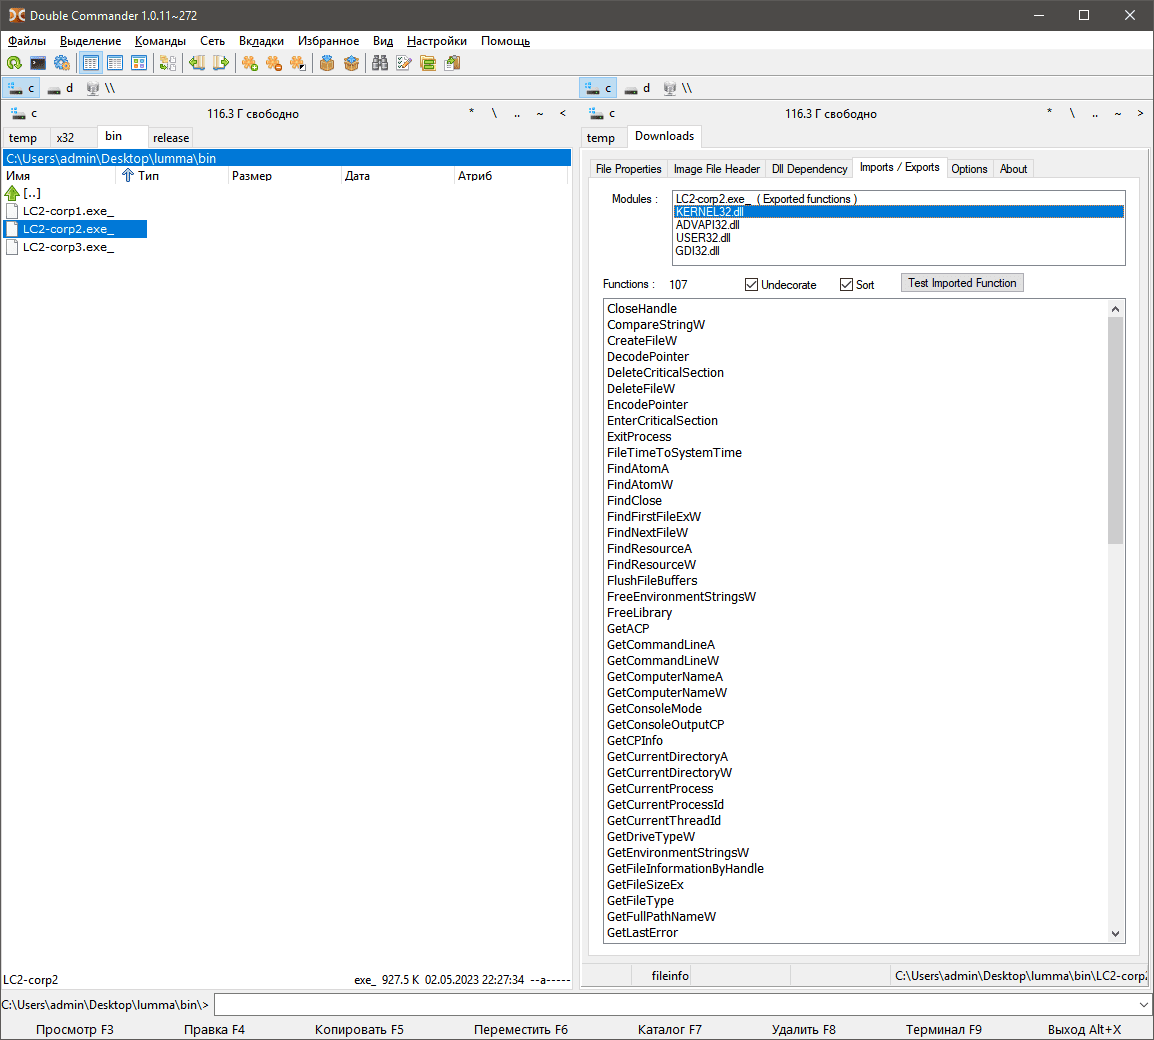The width and height of the screenshot is (1154, 1040).
Task: Go up via the [..] parent entry
Action: (x=31, y=193)
